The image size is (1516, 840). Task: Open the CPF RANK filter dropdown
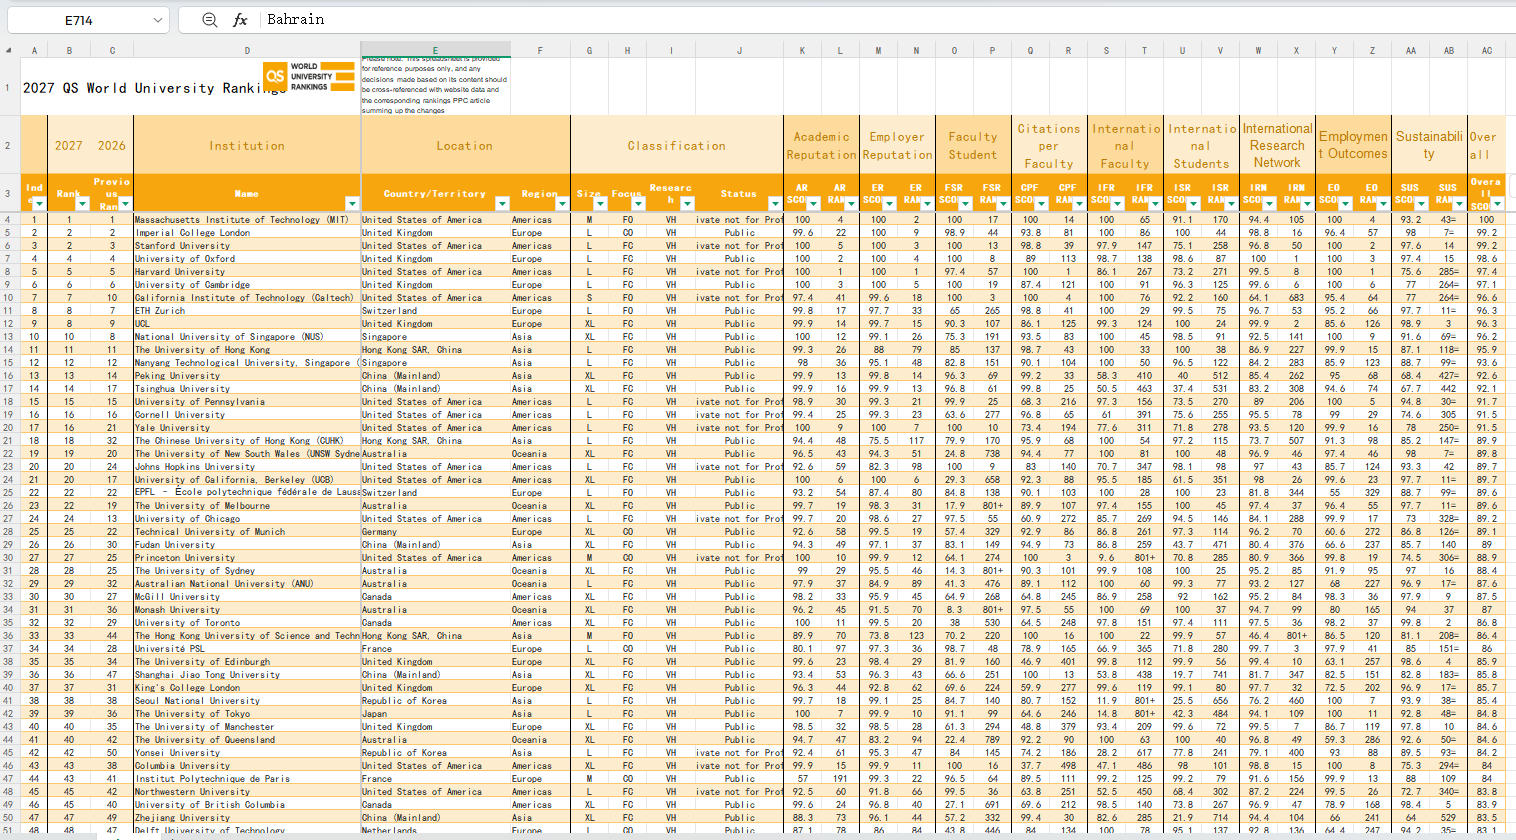click(1079, 204)
